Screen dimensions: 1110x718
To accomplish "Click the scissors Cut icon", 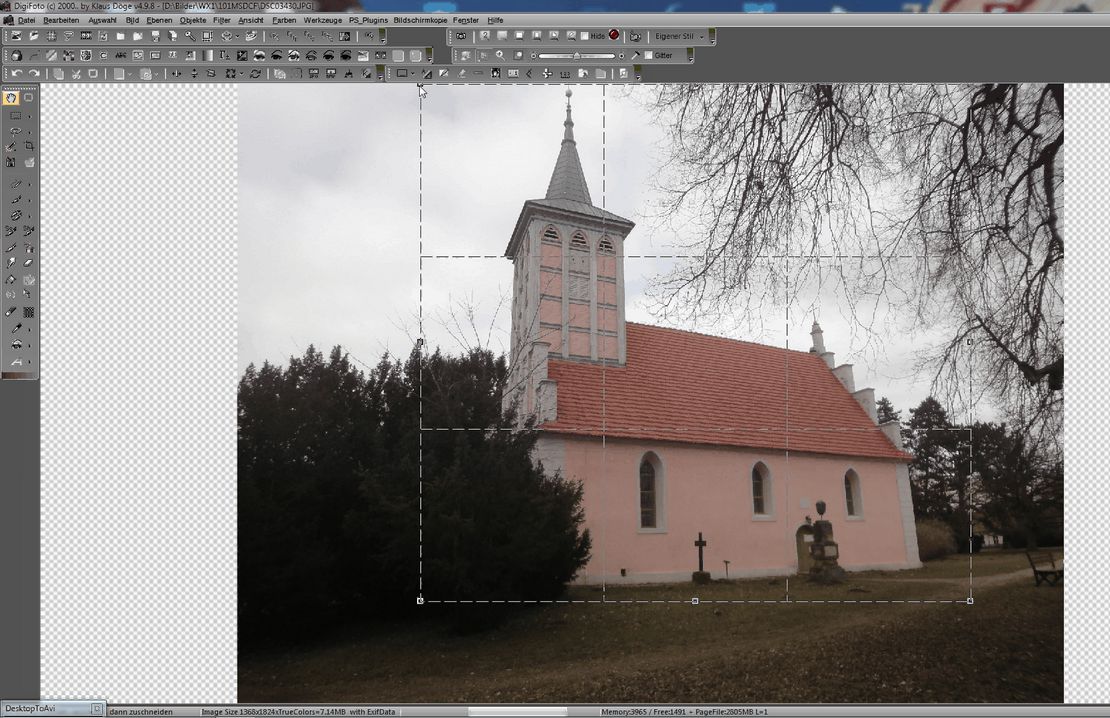I will (76, 74).
